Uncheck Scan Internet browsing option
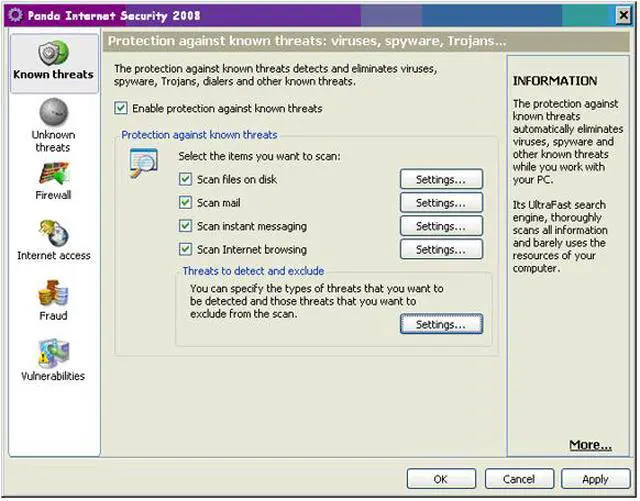The height and width of the screenshot is (501, 640). click(x=185, y=250)
